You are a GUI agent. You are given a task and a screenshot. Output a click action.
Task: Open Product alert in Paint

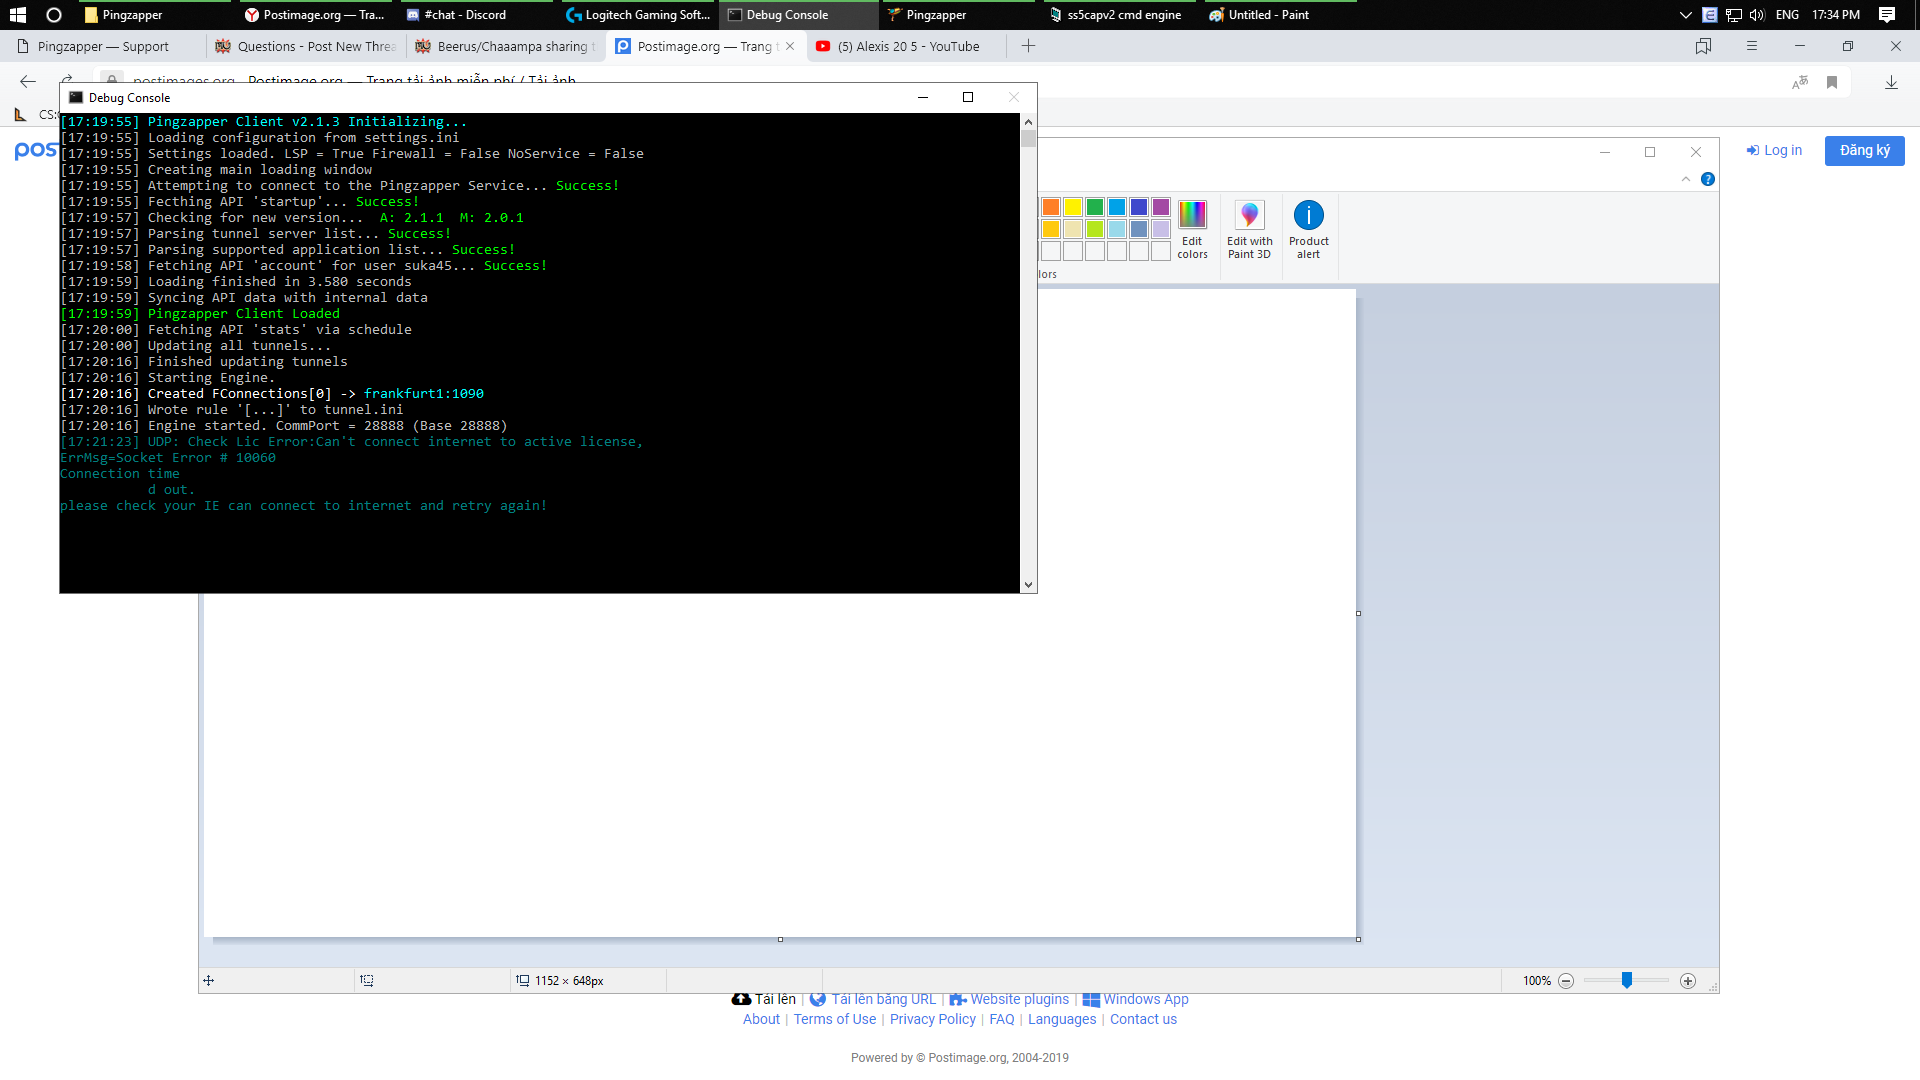click(1308, 230)
